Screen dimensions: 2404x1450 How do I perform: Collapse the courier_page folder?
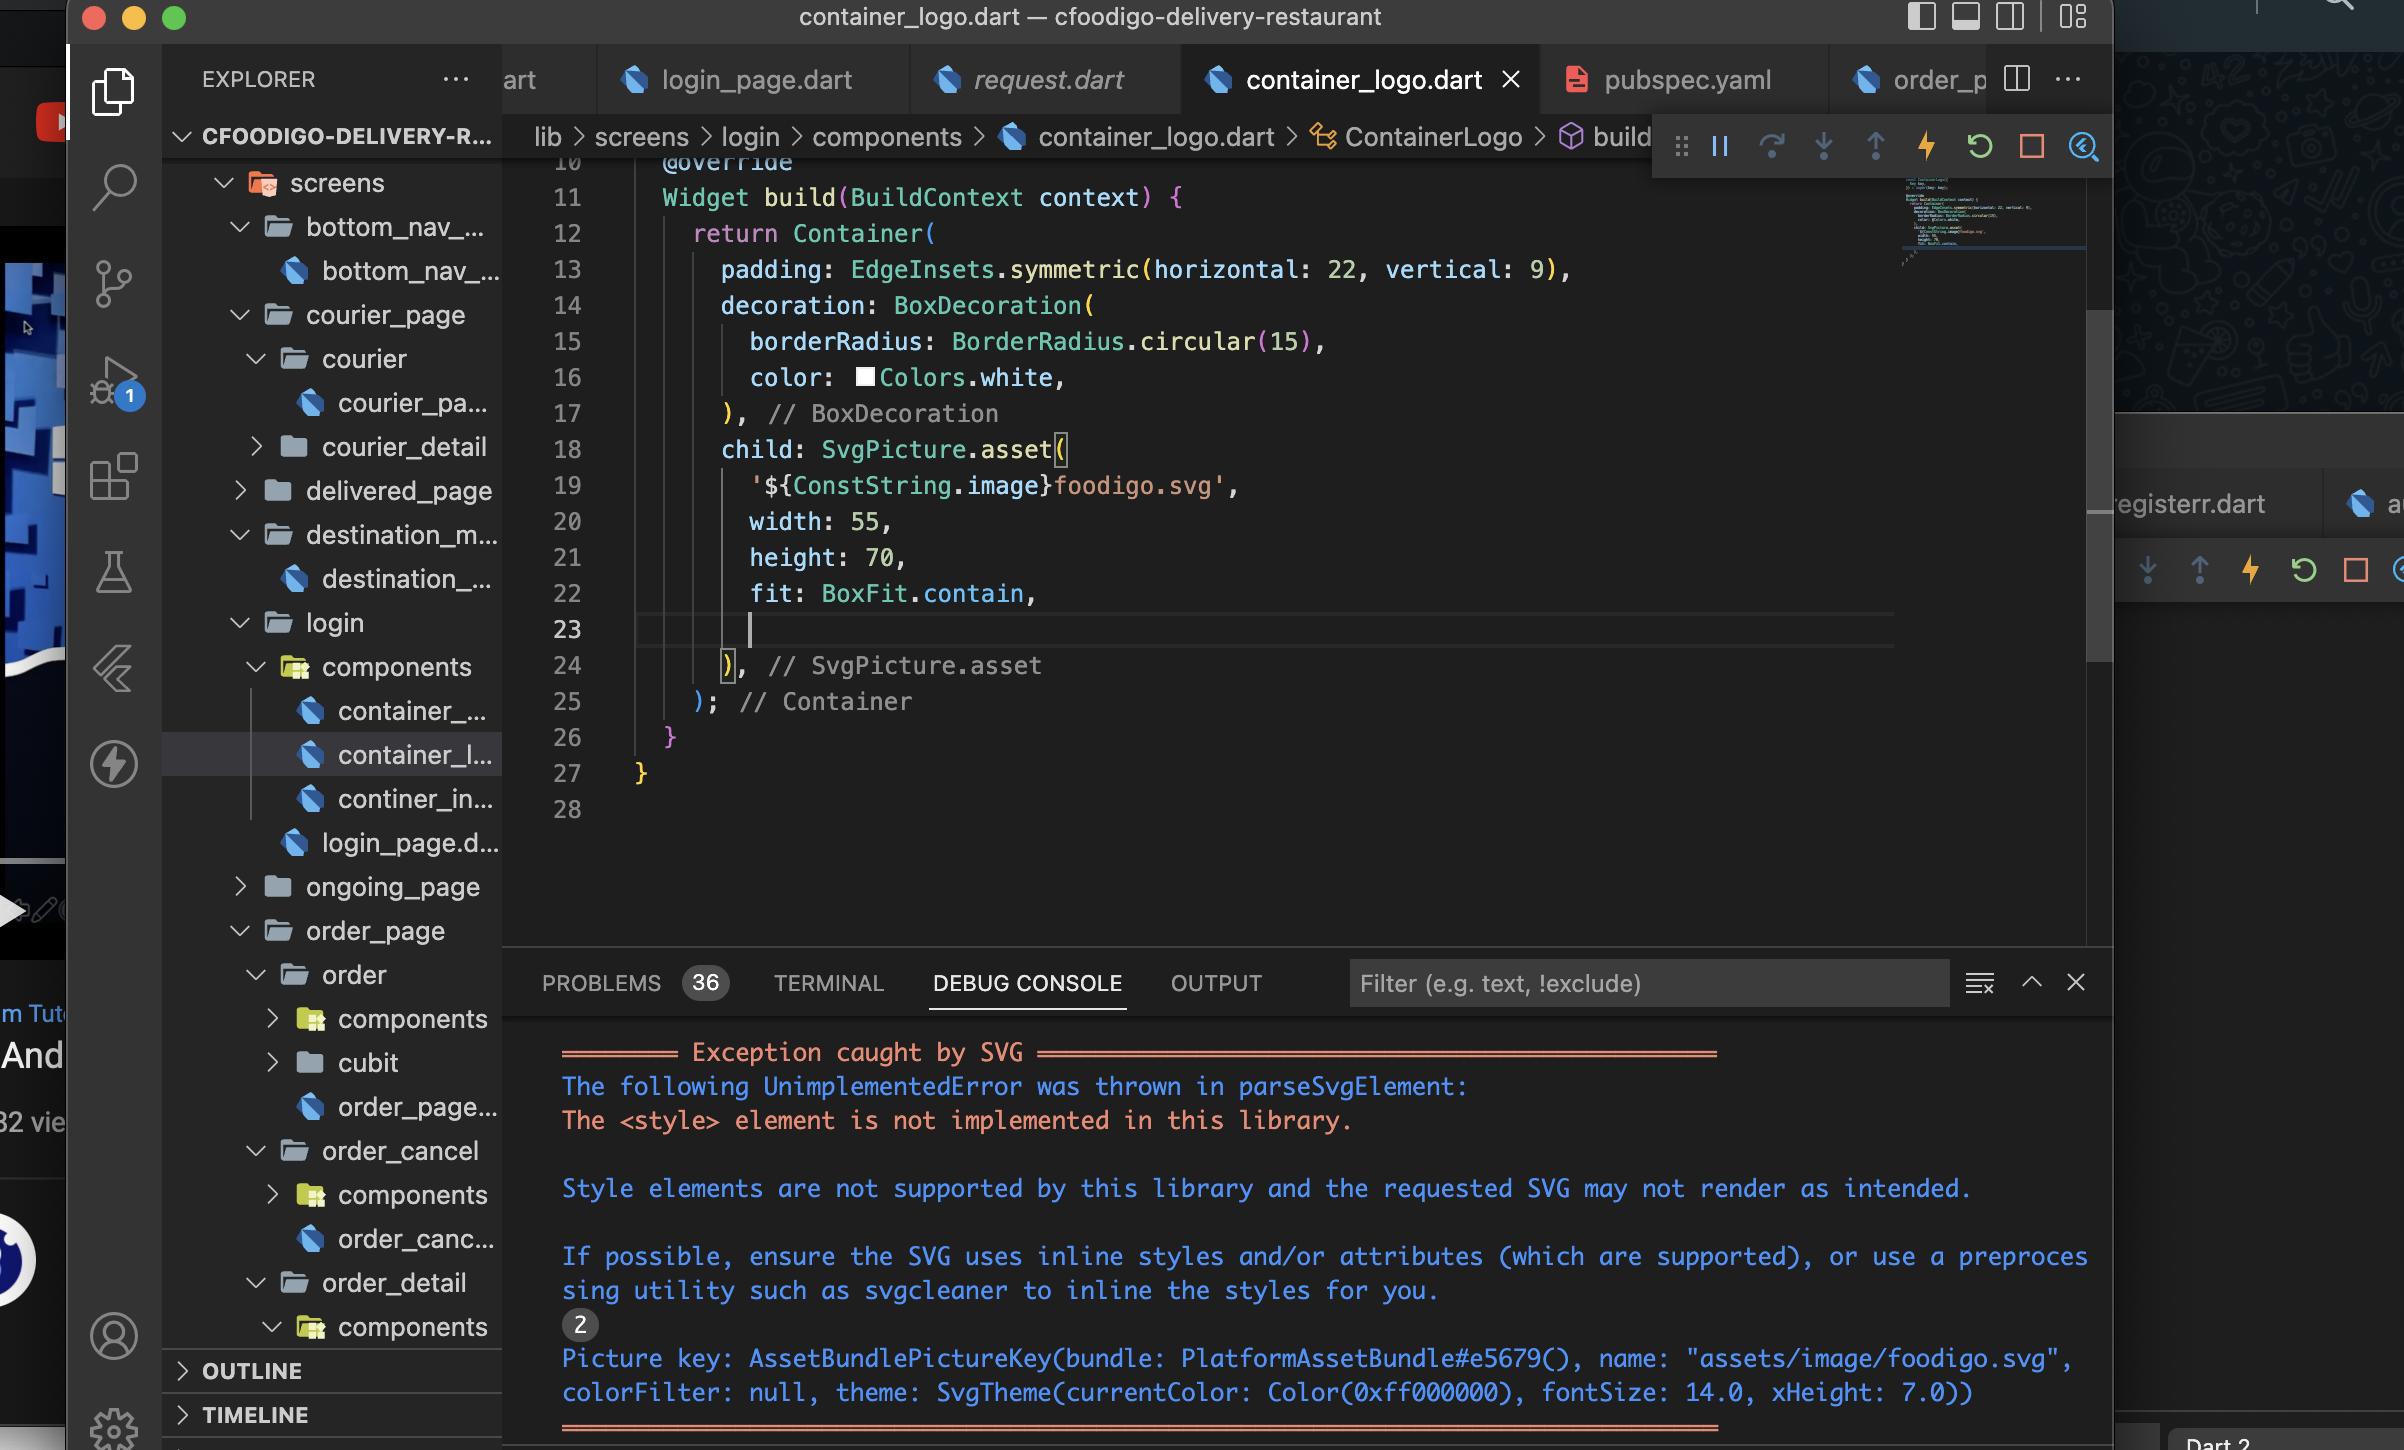(240, 315)
